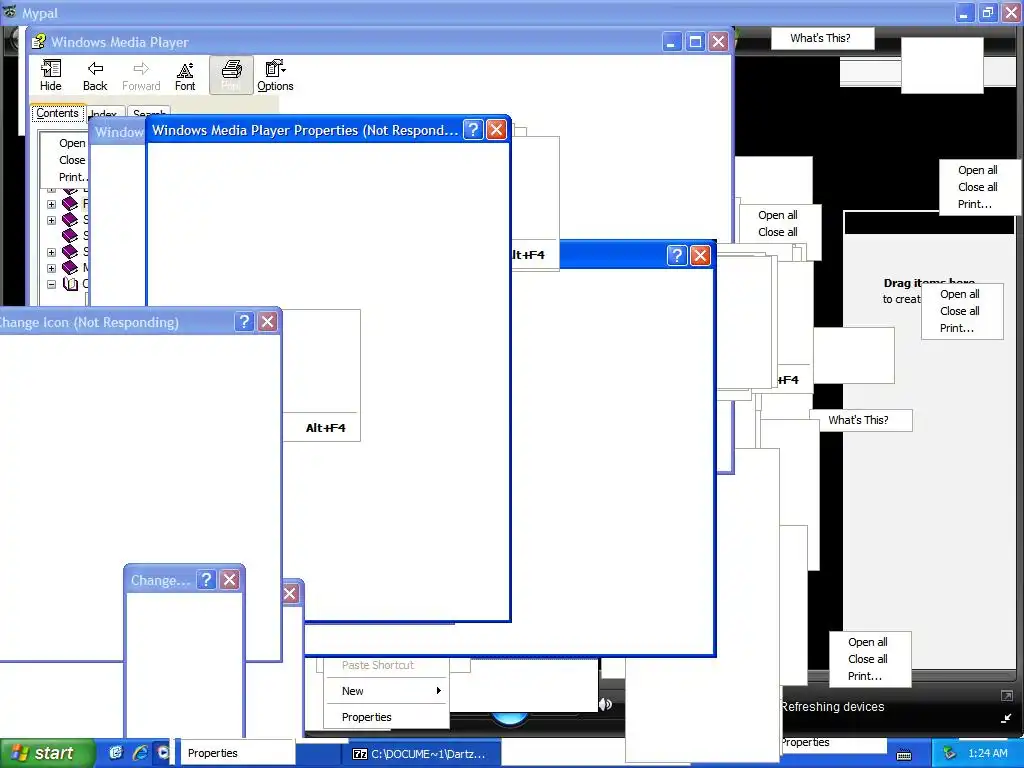This screenshot has height=768, width=1024.
Task: Select the purple book icon beside M
Action: pos(70,268)
